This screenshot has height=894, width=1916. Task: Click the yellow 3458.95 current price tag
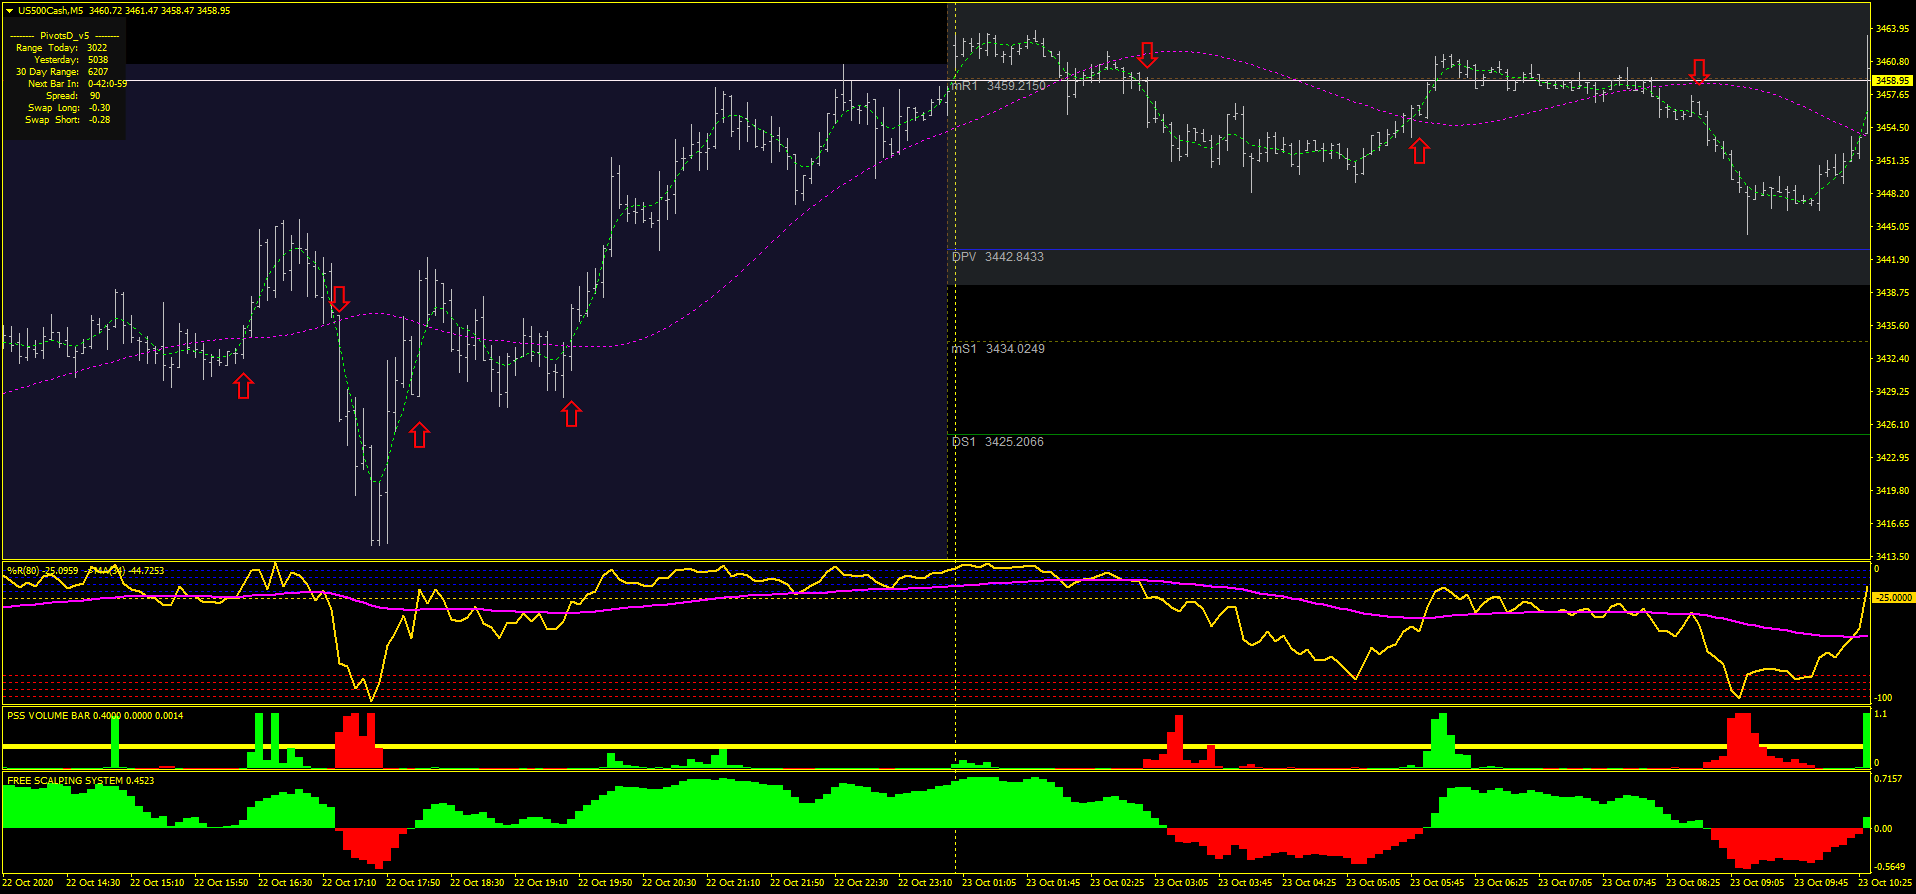tap(1891, 80)
